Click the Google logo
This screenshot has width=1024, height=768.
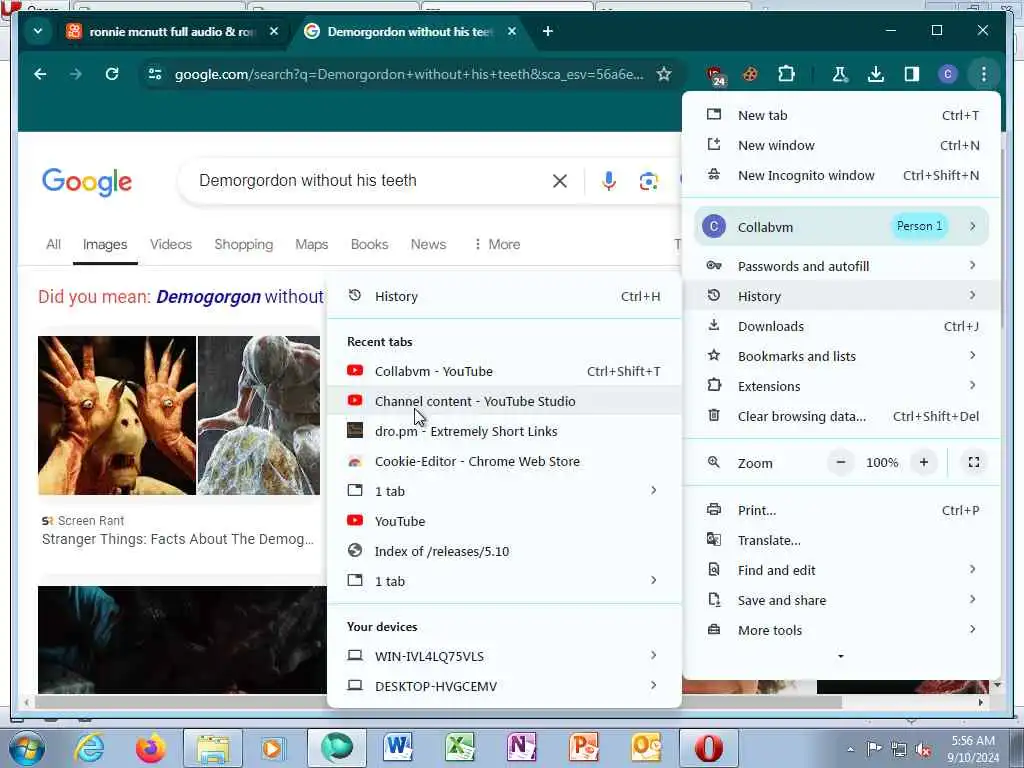87,182
